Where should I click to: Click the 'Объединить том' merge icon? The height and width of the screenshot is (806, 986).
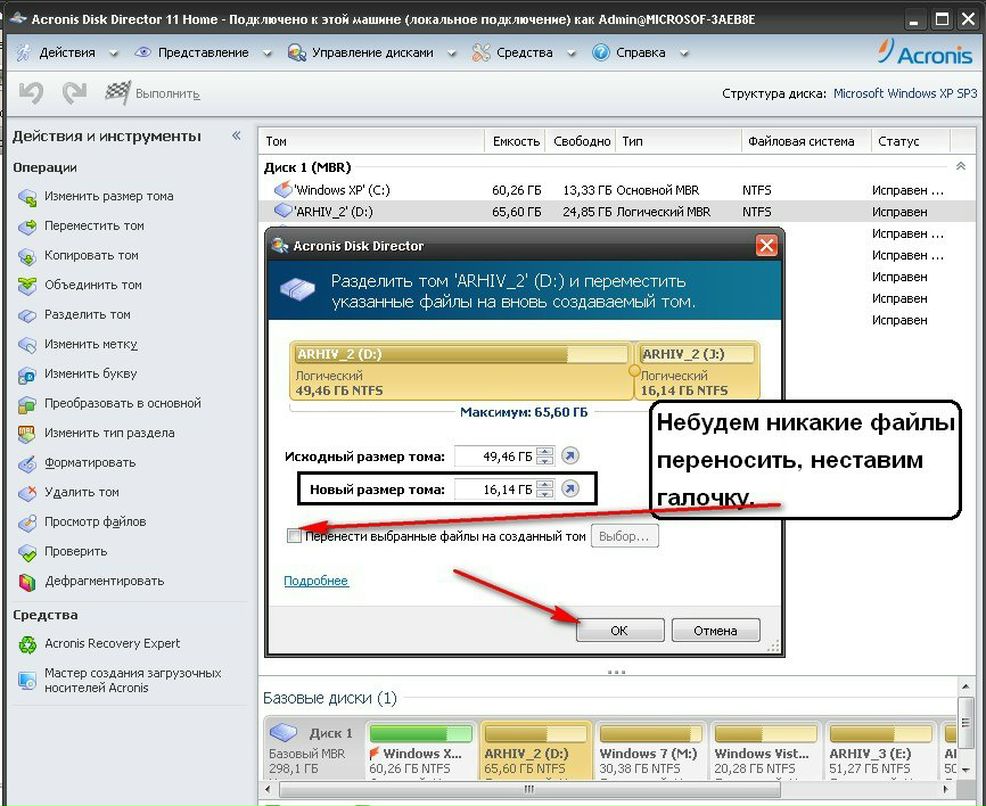27,286
